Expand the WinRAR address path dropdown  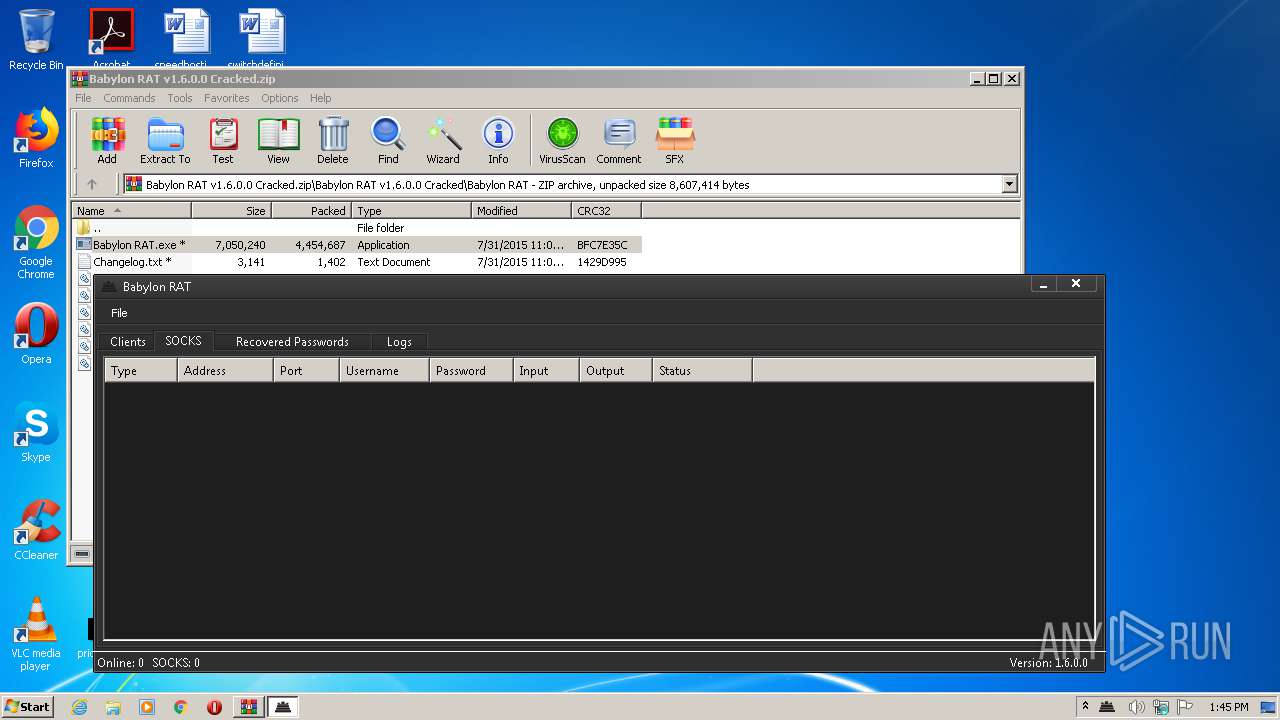click(x=1009, y=184)
